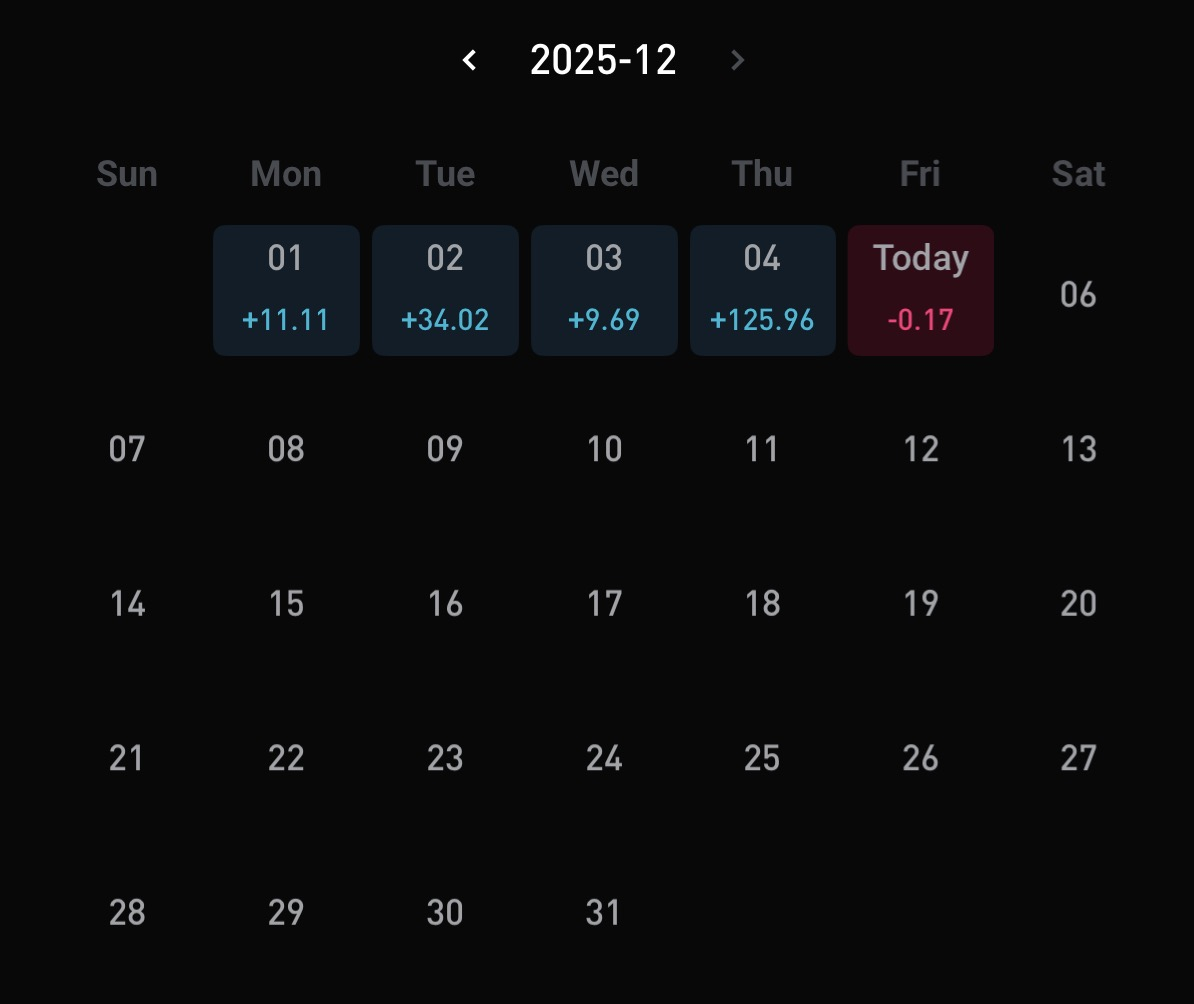Image resolution: width=1194 pixels, height=1004 pixels.
Task: Pick date 06 on Saturday
Action: 1078,295
